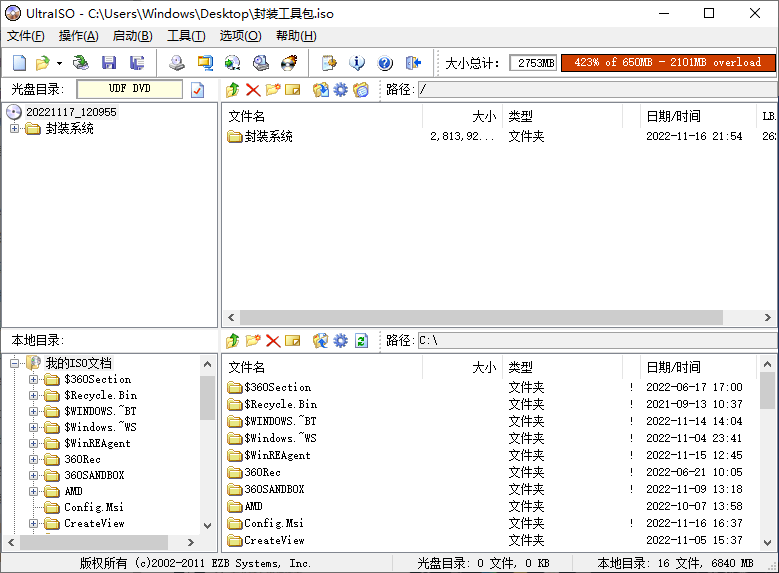Open the 操作(A) menu
Screen dimensions: 779x573
click(78, 36)
